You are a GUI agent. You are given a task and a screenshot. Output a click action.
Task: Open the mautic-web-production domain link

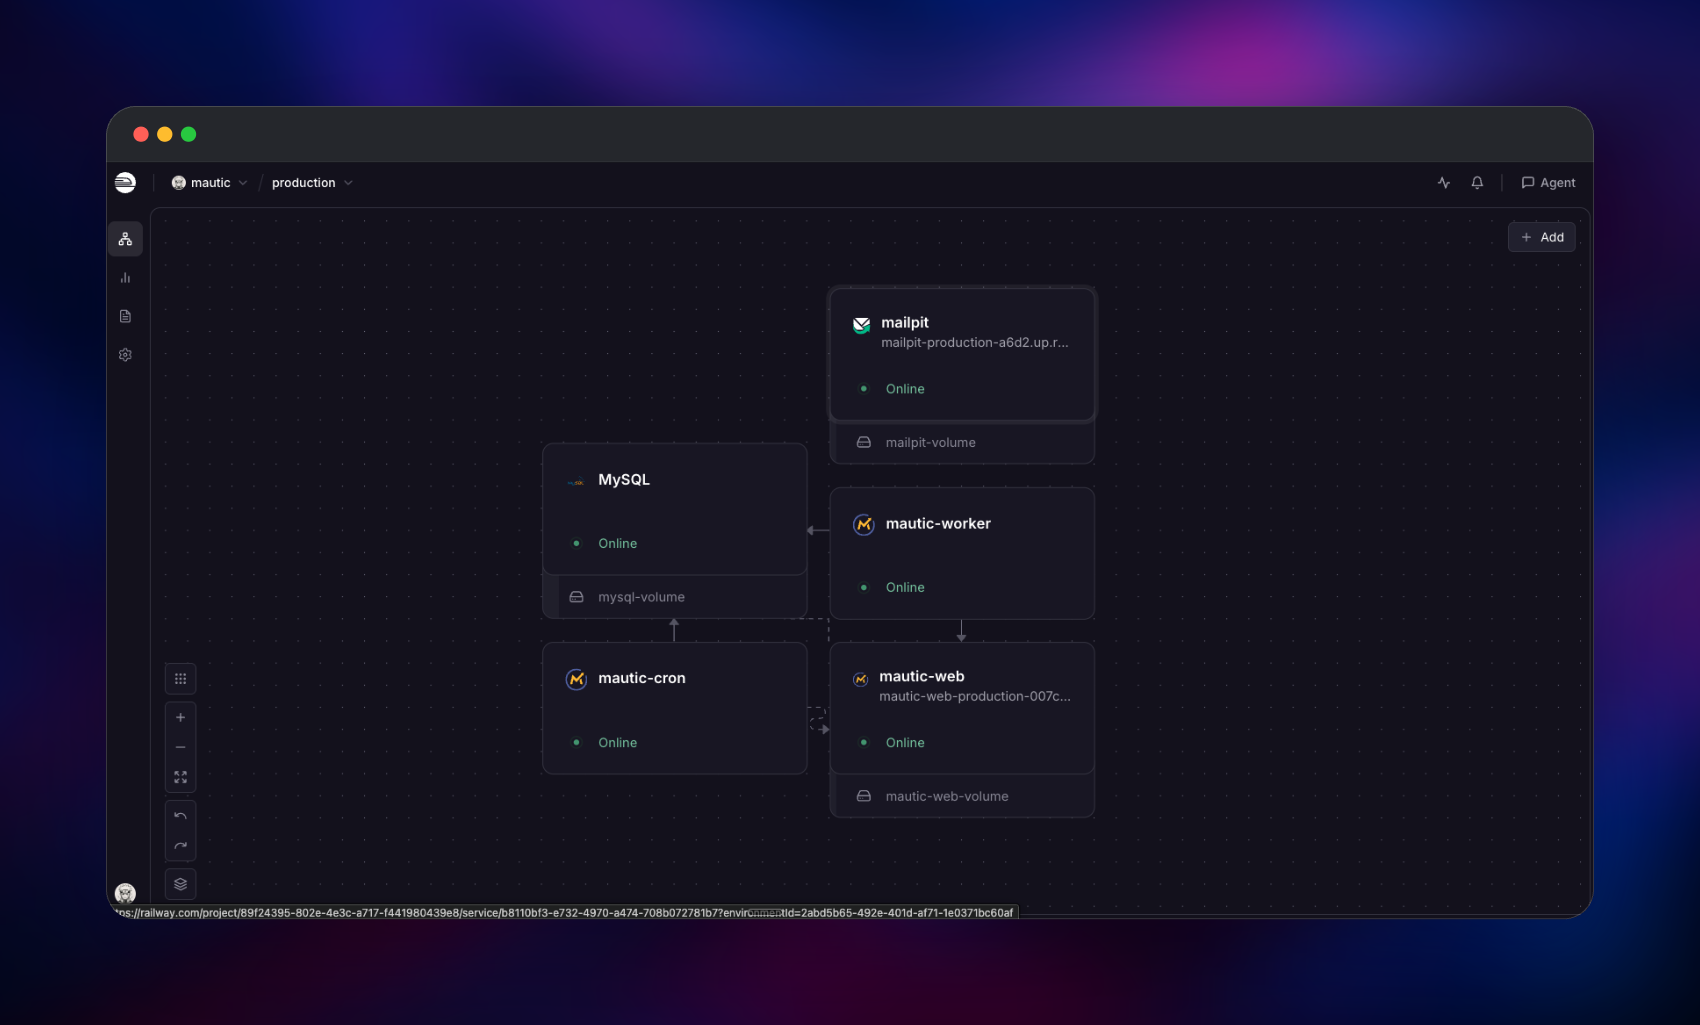(975, 696)
